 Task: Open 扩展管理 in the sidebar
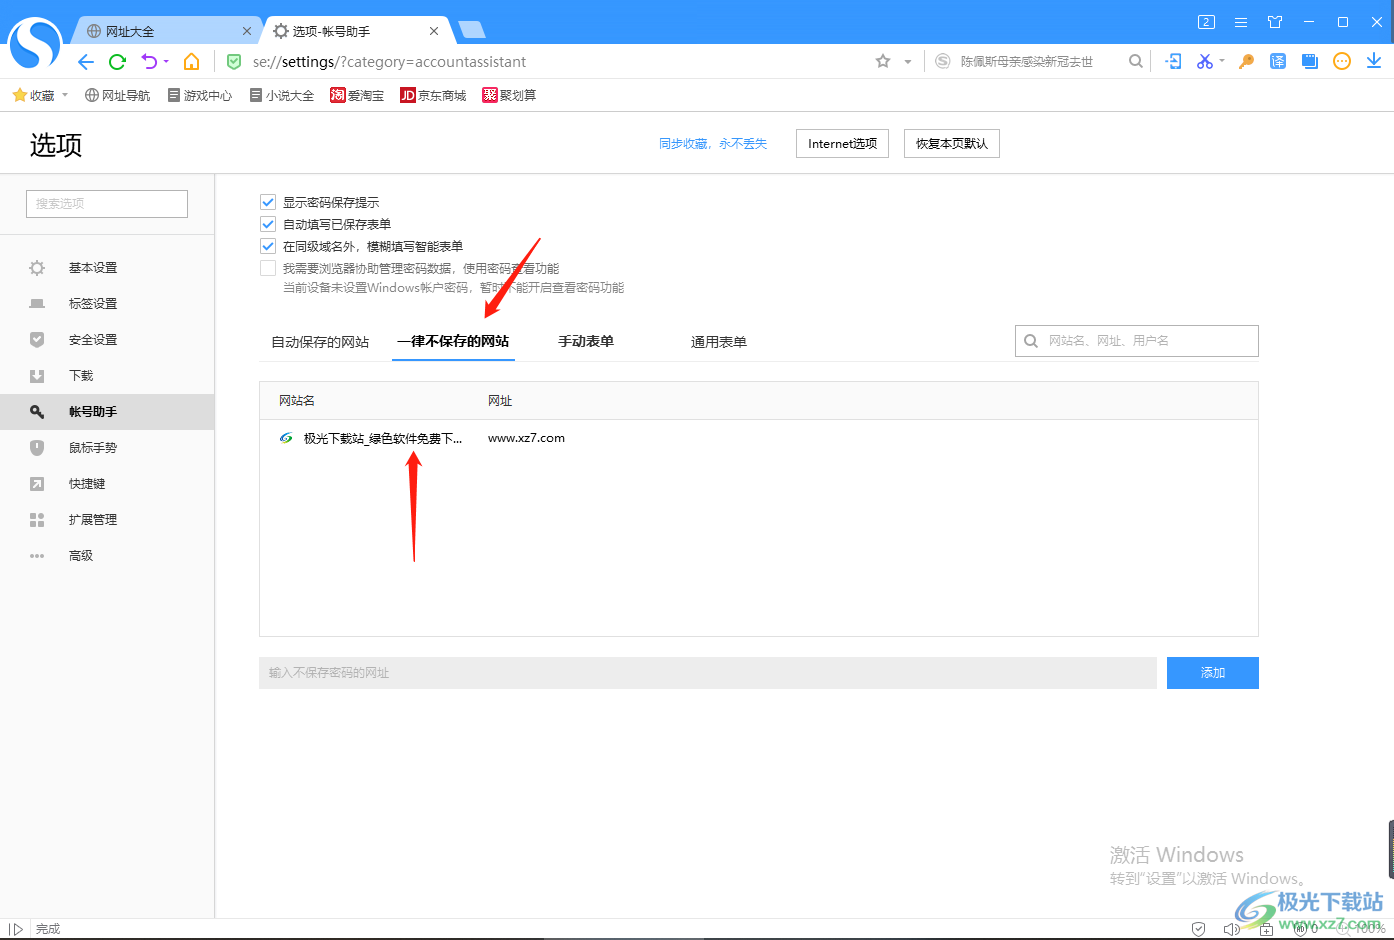[107, 520]
